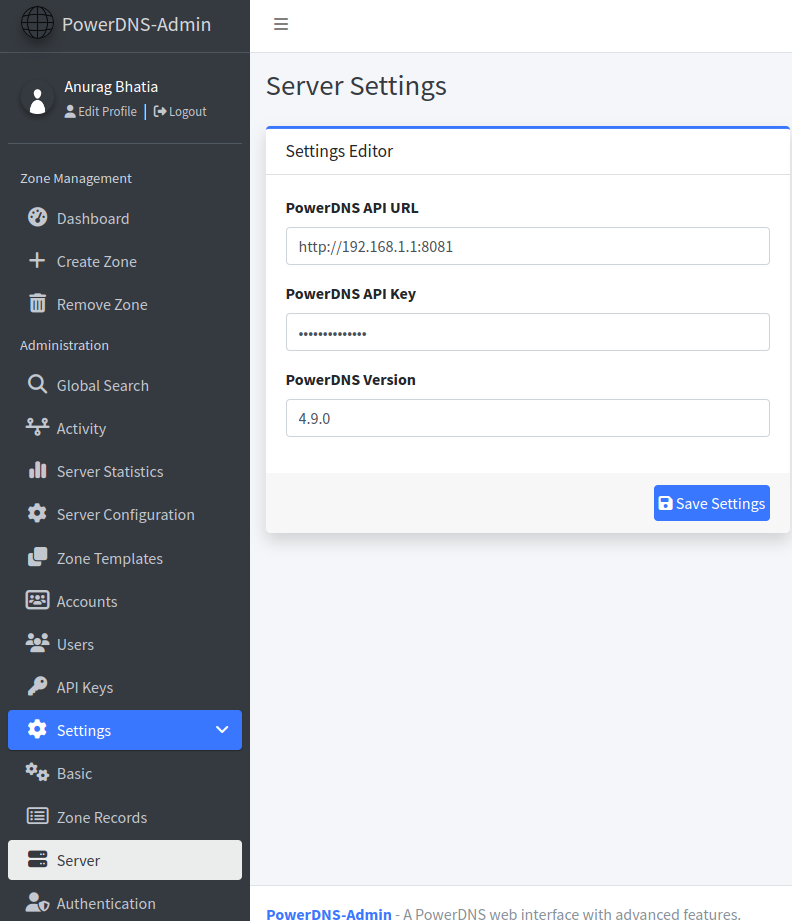Click the Accounts card icon

(37, 600)
